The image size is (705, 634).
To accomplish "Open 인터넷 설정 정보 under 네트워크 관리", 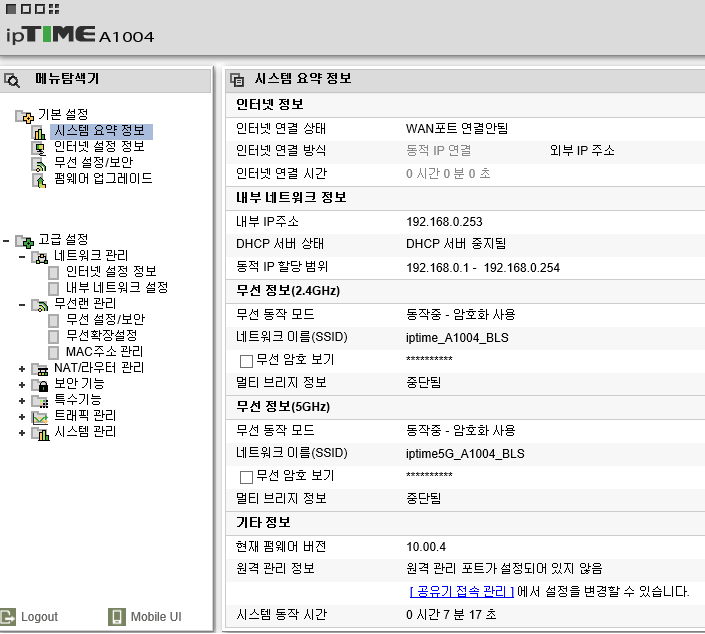I will (x=111, y=272).
